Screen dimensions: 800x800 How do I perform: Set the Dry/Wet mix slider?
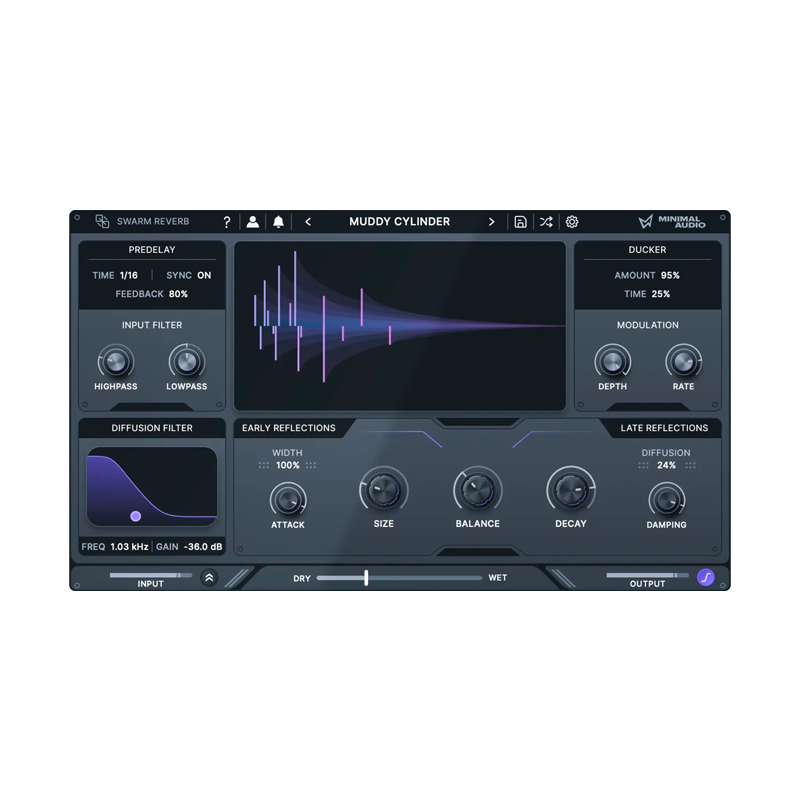click(x=366, y=578)
